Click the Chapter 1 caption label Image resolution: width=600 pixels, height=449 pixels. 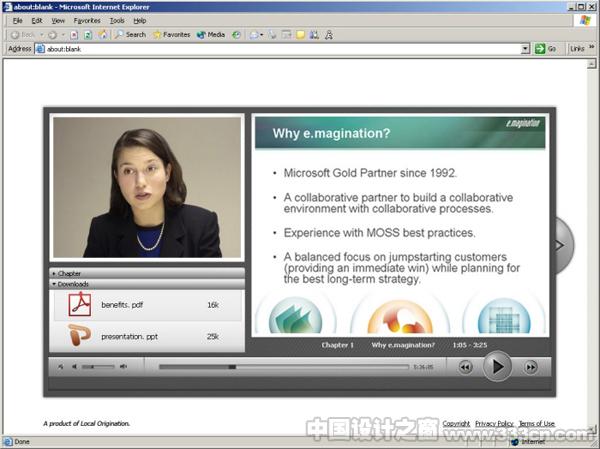pyautogui.click(x=338, y=345)
